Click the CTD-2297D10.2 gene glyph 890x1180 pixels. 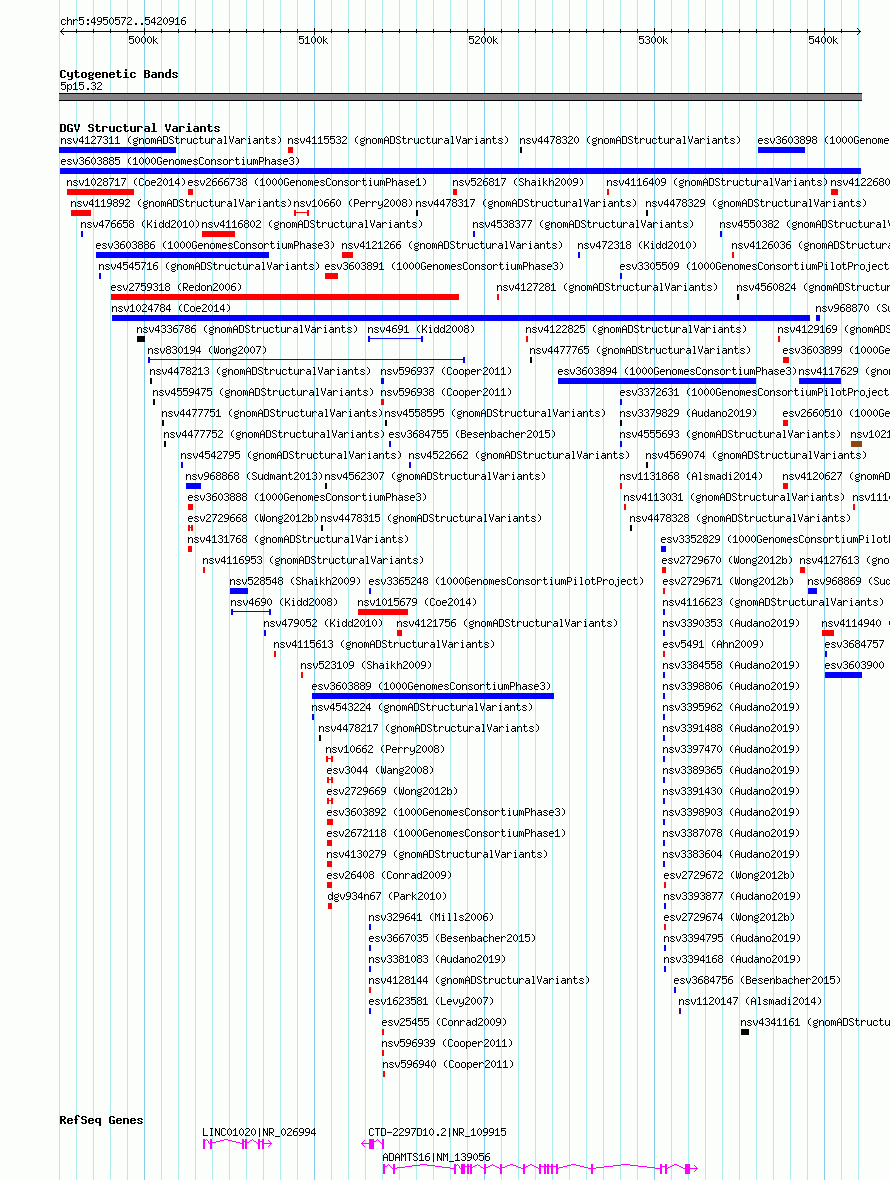click(372, 1144)
